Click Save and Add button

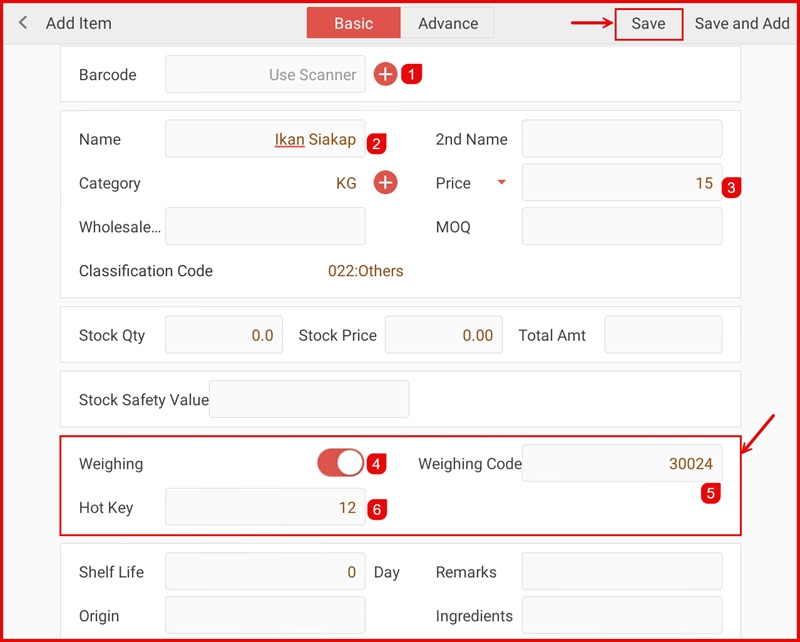click(x=742, y=24)
